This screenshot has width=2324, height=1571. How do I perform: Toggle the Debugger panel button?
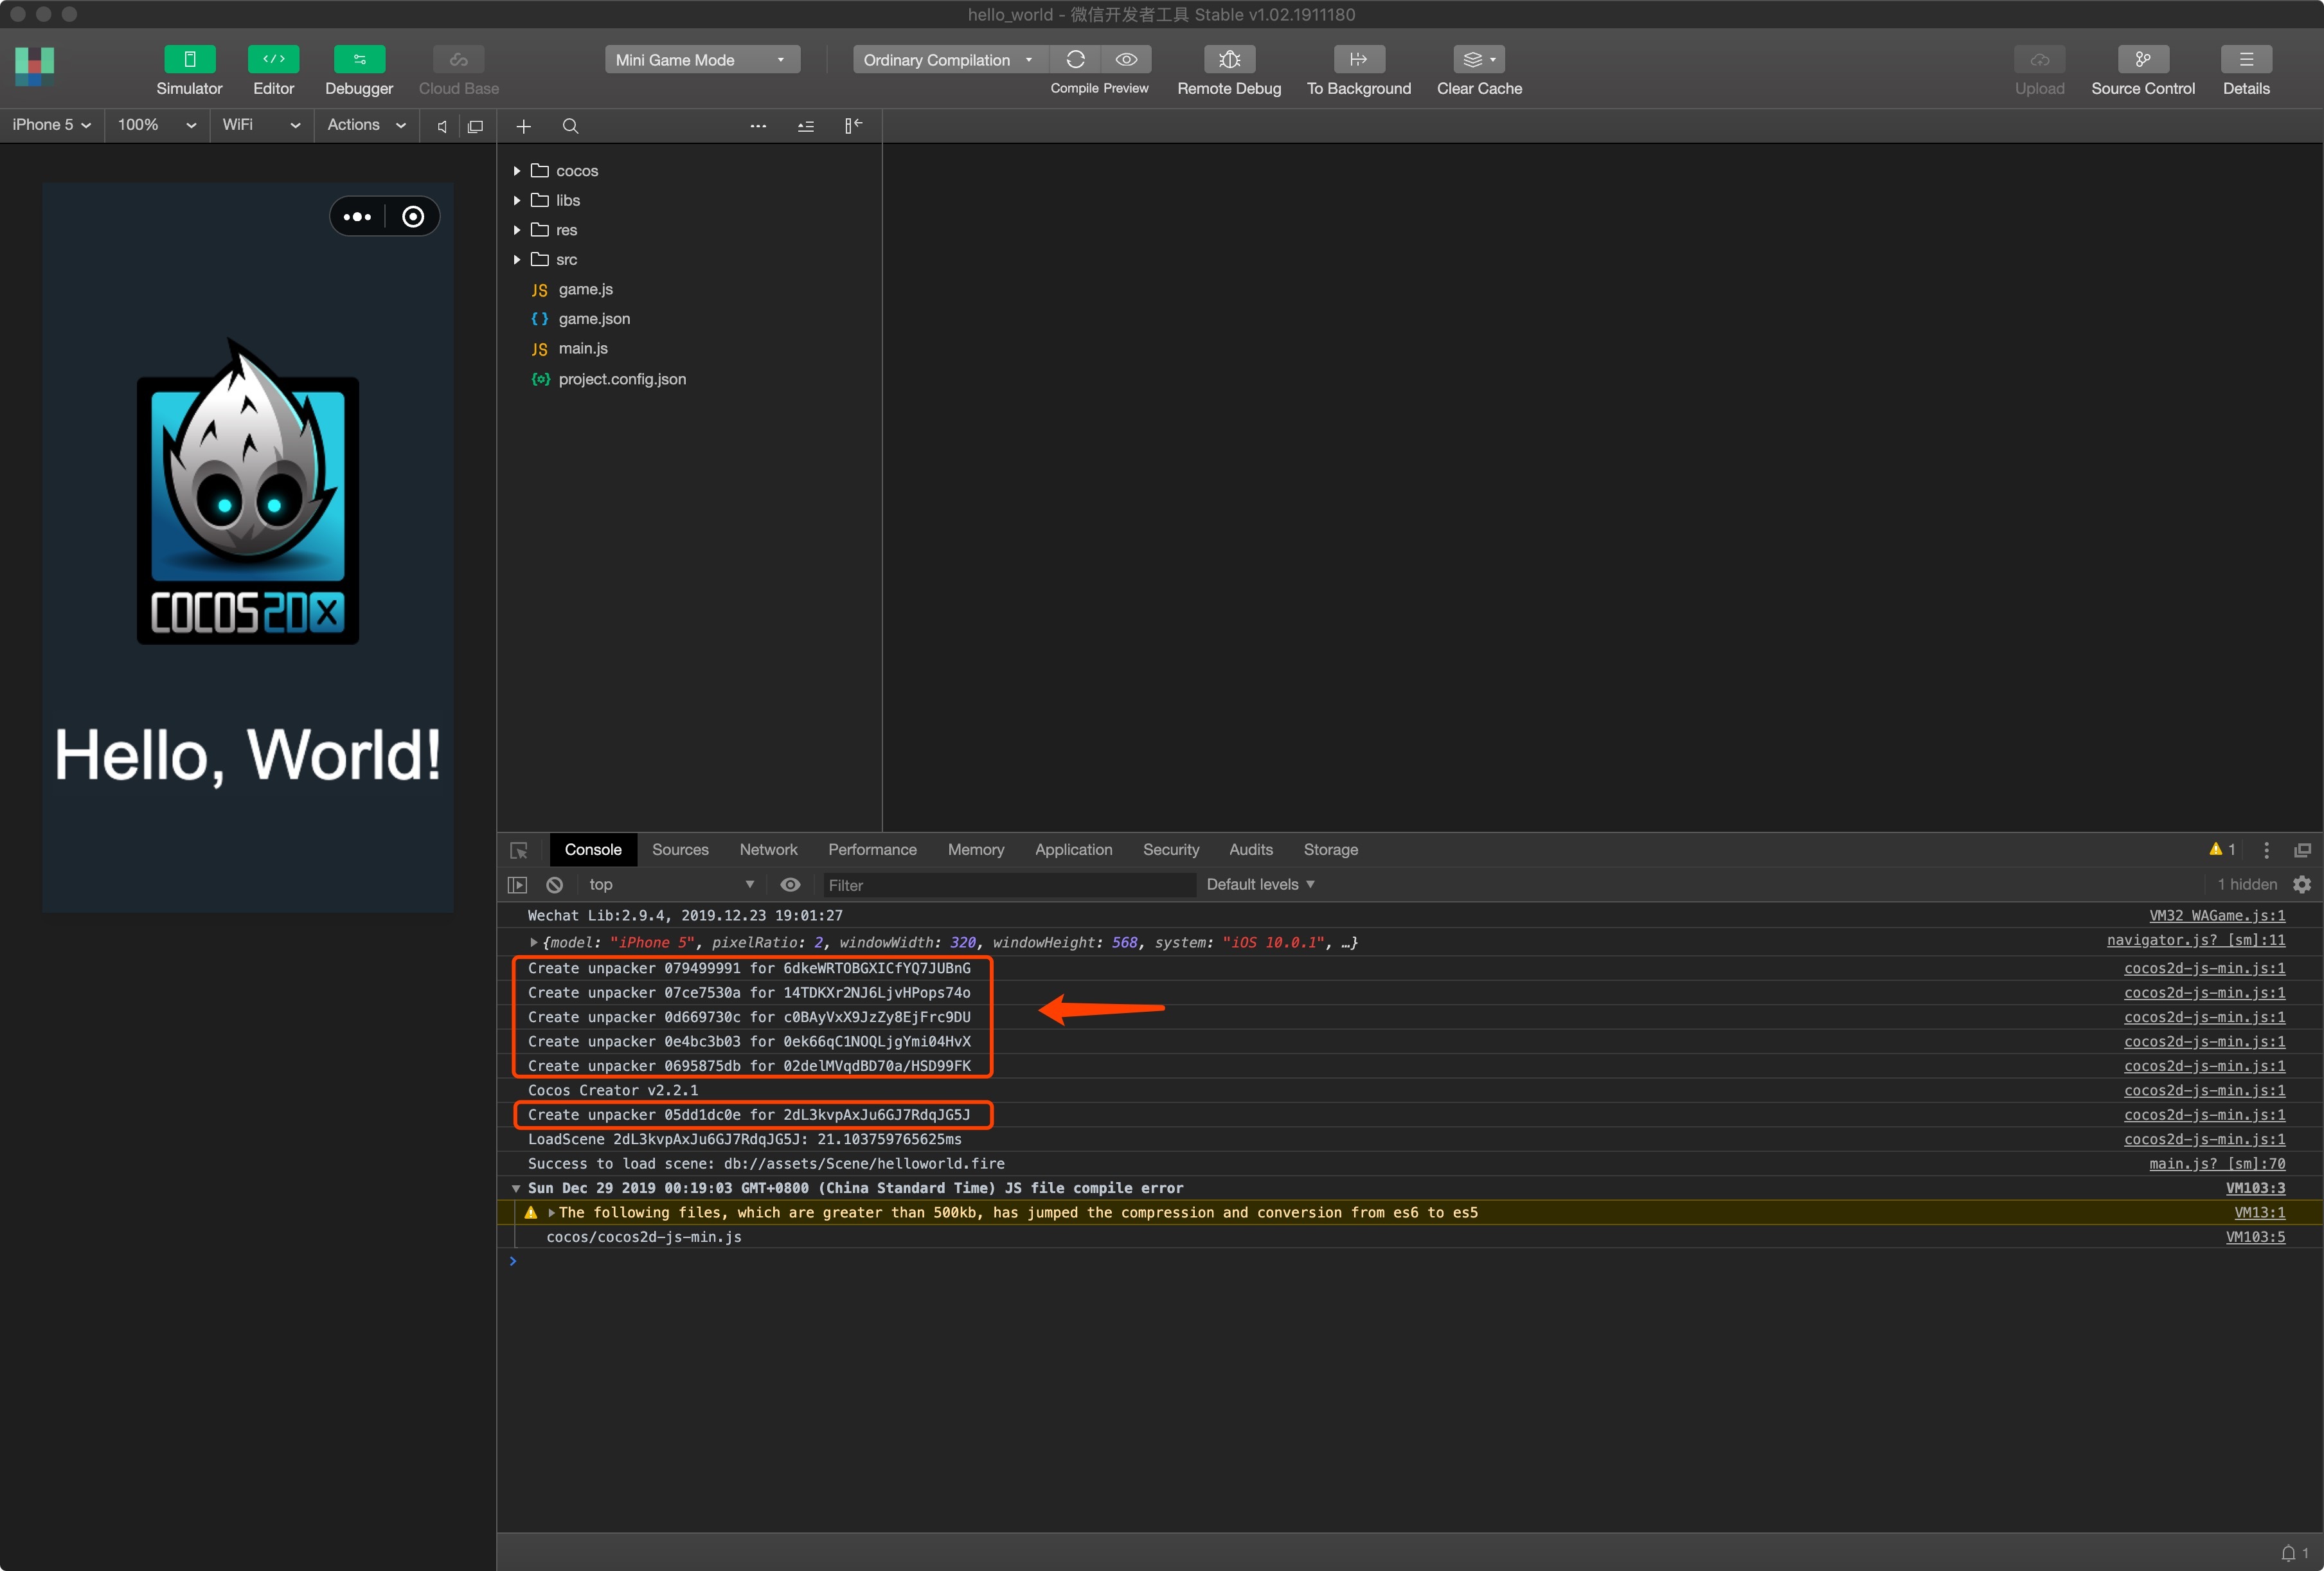pyautogui.click(x=359, y=59)
